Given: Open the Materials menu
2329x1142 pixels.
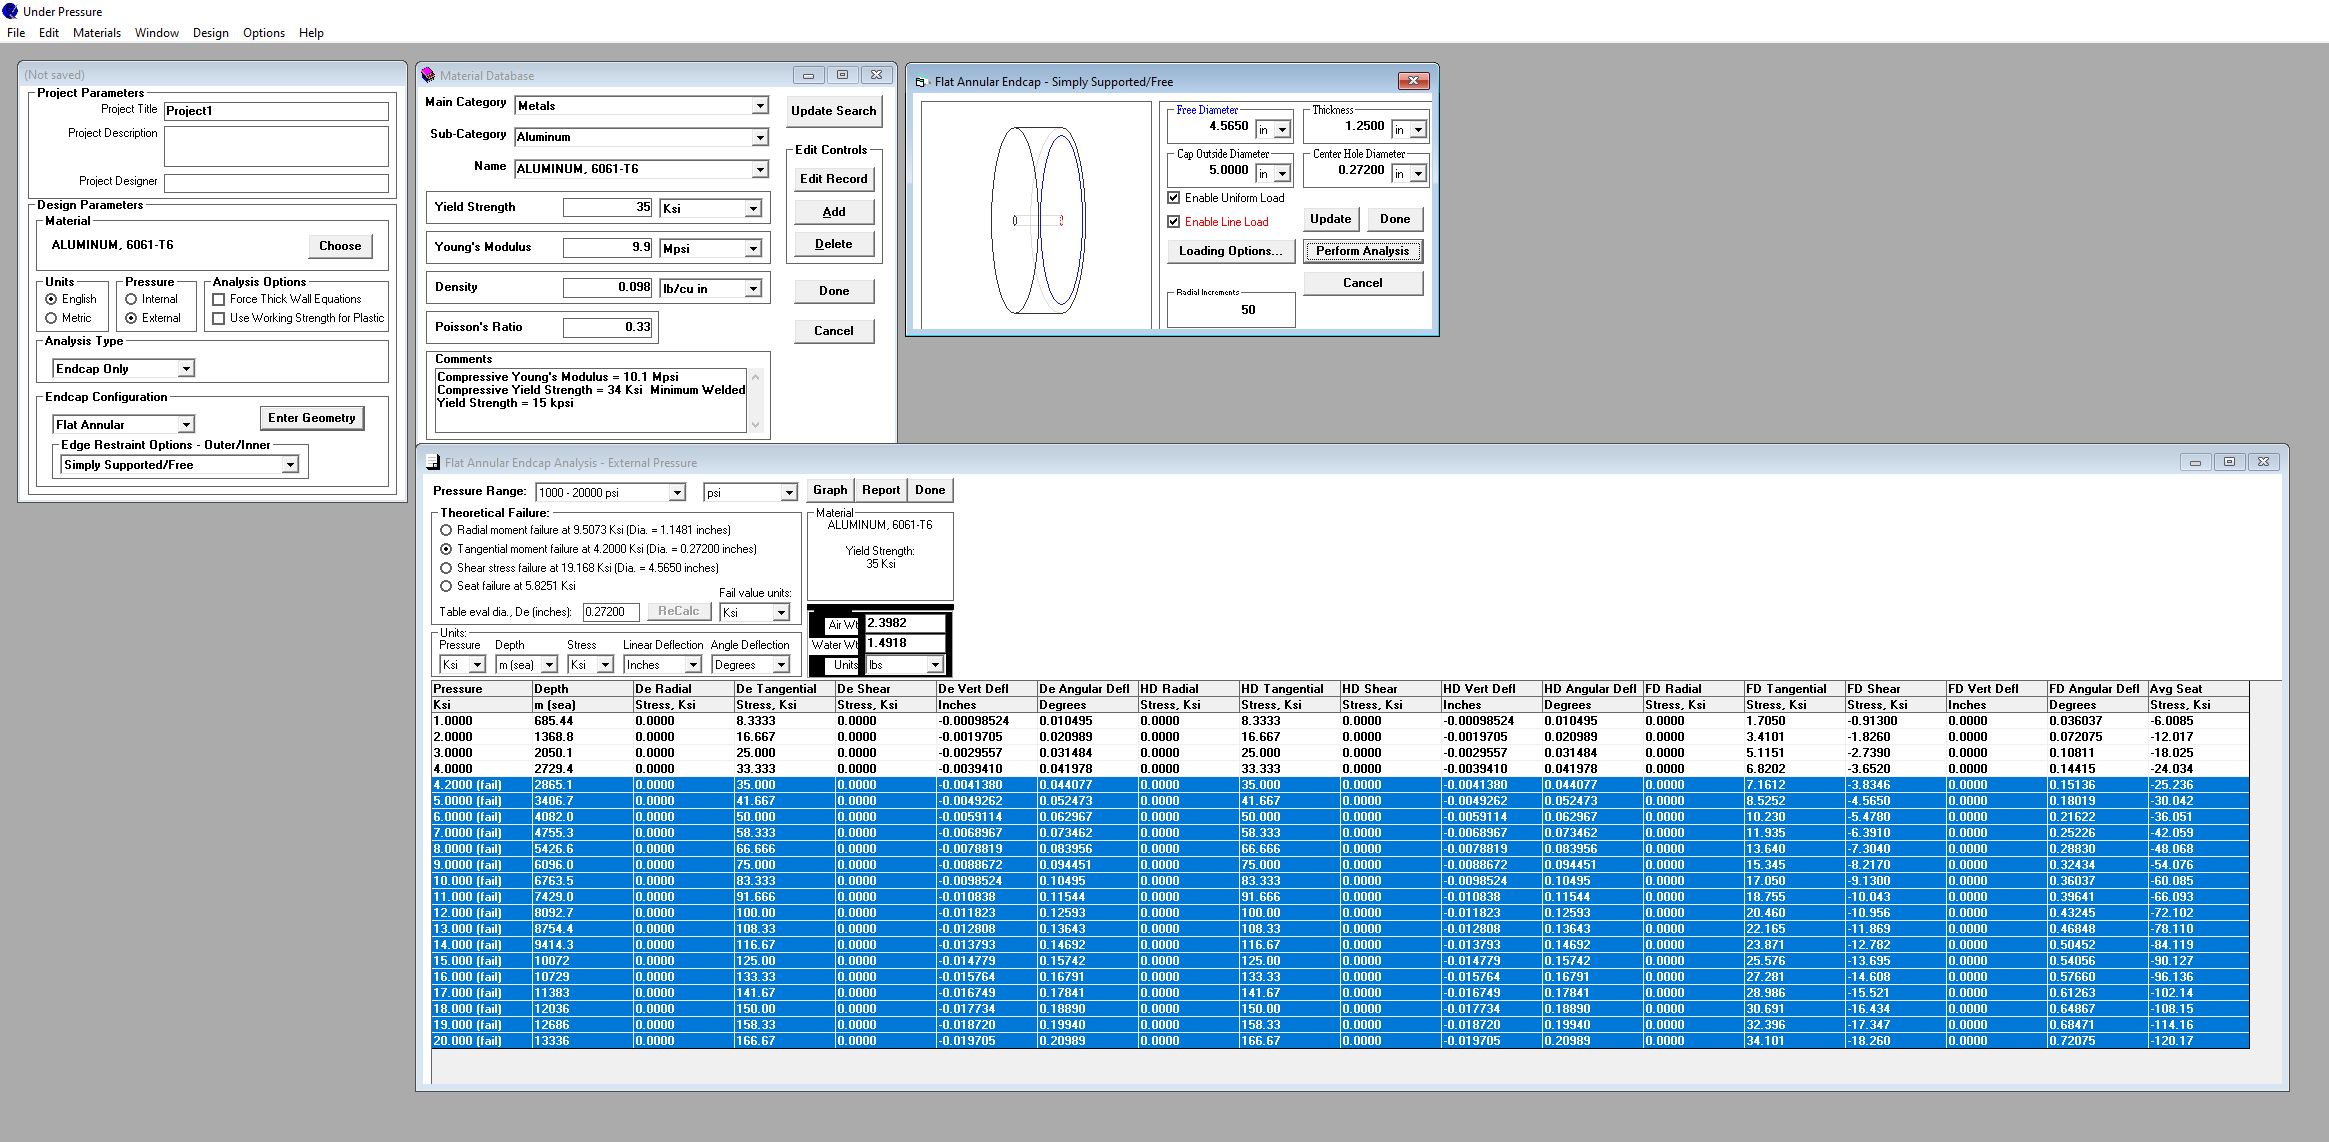Looking at the screenshot, I should 97,33.
